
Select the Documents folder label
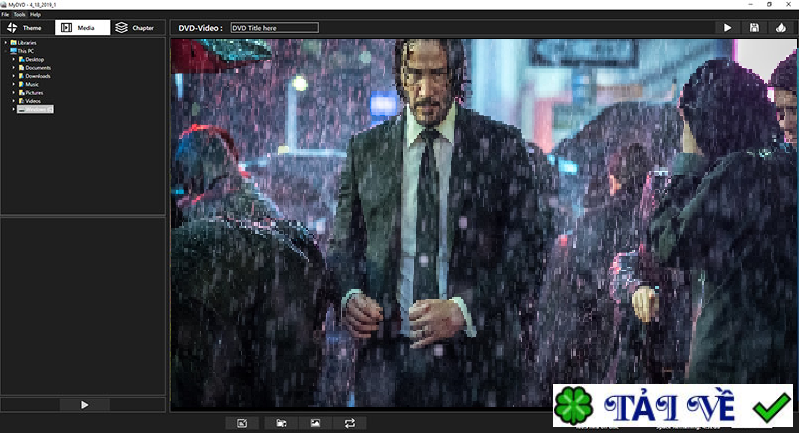coord(38,68)
